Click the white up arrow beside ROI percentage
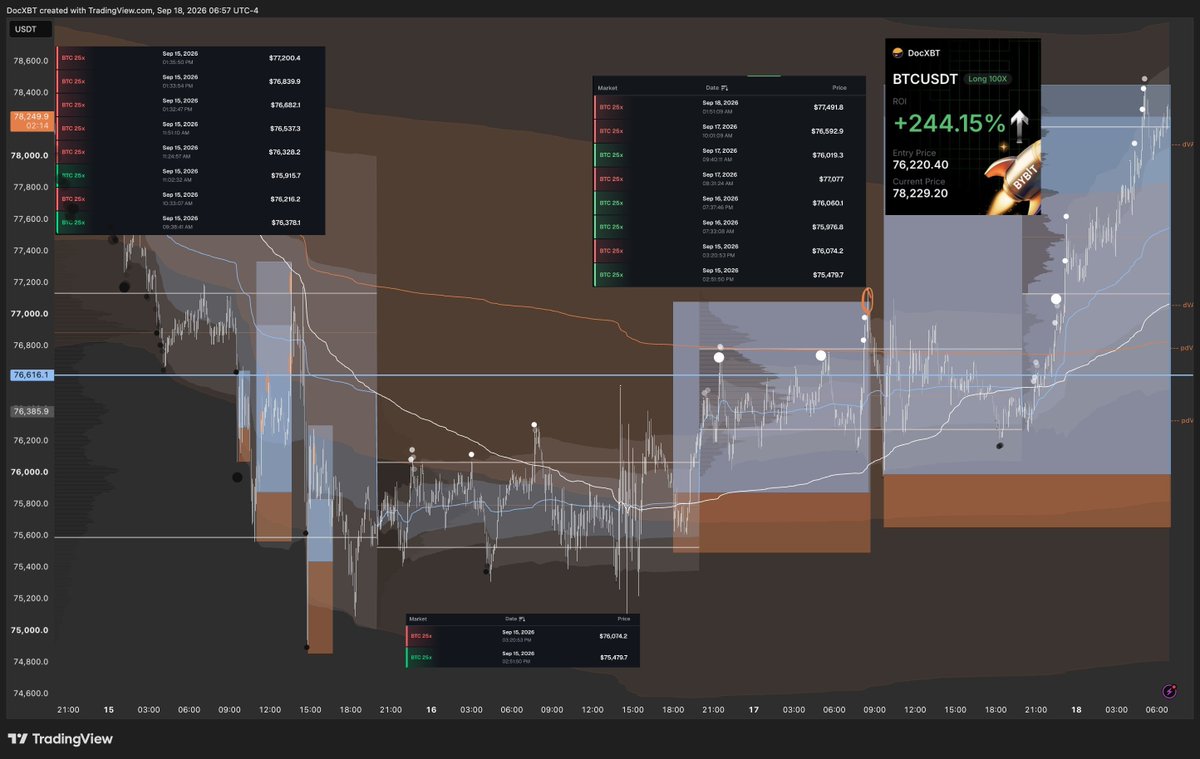 pyautogui.click(x=1018, y=123)
